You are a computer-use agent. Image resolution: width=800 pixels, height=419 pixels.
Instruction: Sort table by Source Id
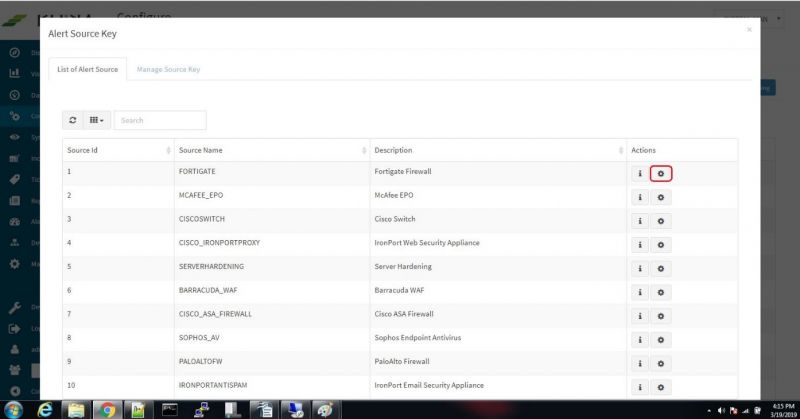click(118, 150)
